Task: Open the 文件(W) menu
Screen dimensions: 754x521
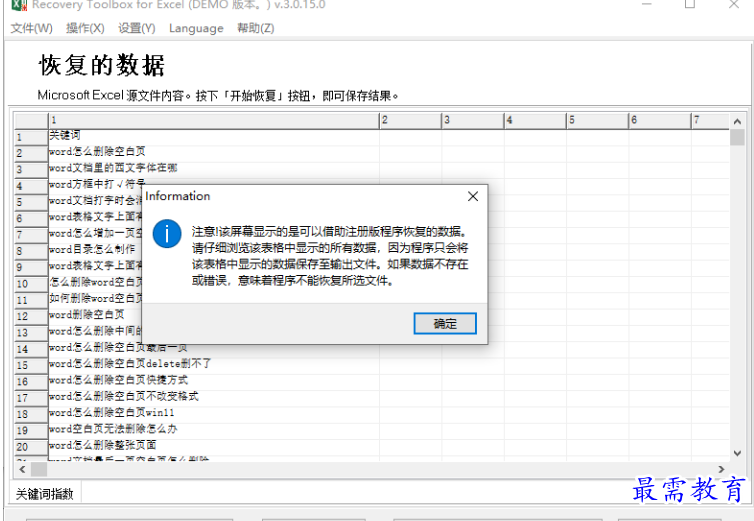Action: pyautogui.click(x=31, y=28)
